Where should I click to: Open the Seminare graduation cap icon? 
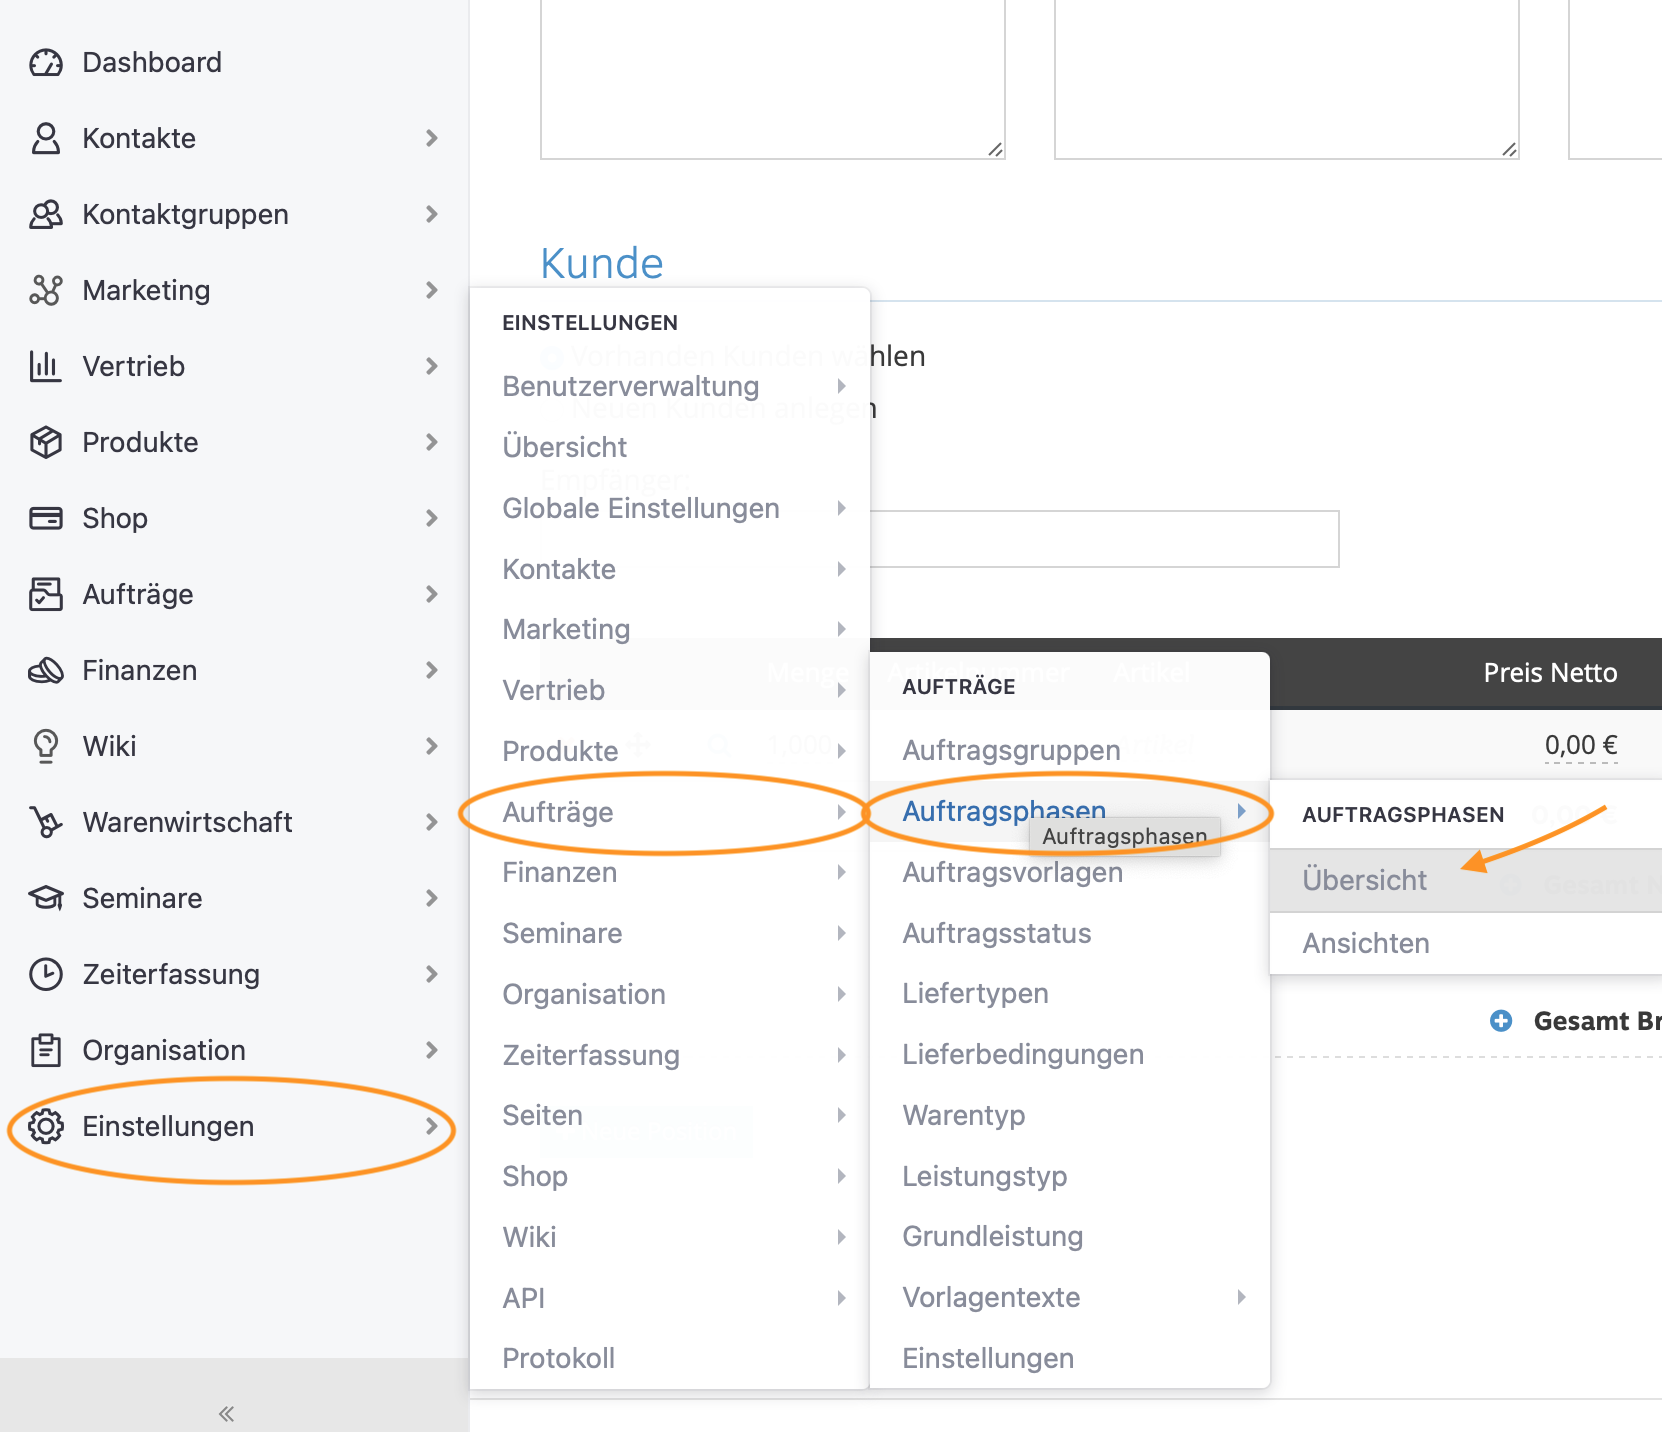coord(45,898)
